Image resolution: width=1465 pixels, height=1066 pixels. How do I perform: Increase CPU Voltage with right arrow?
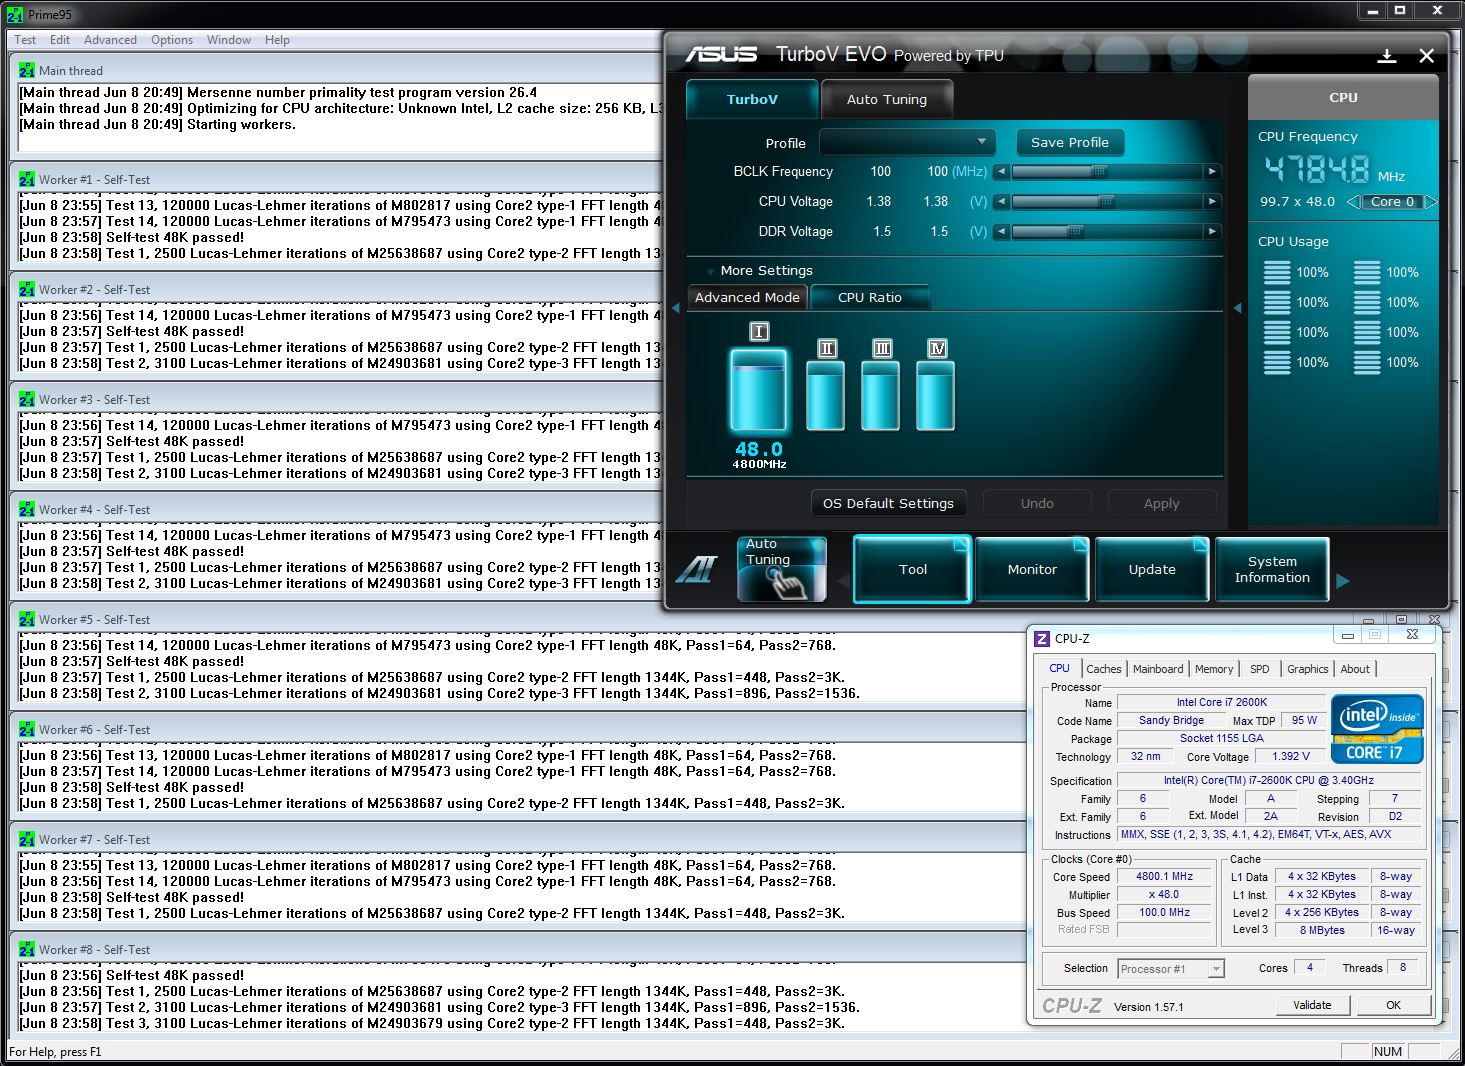1212,202
